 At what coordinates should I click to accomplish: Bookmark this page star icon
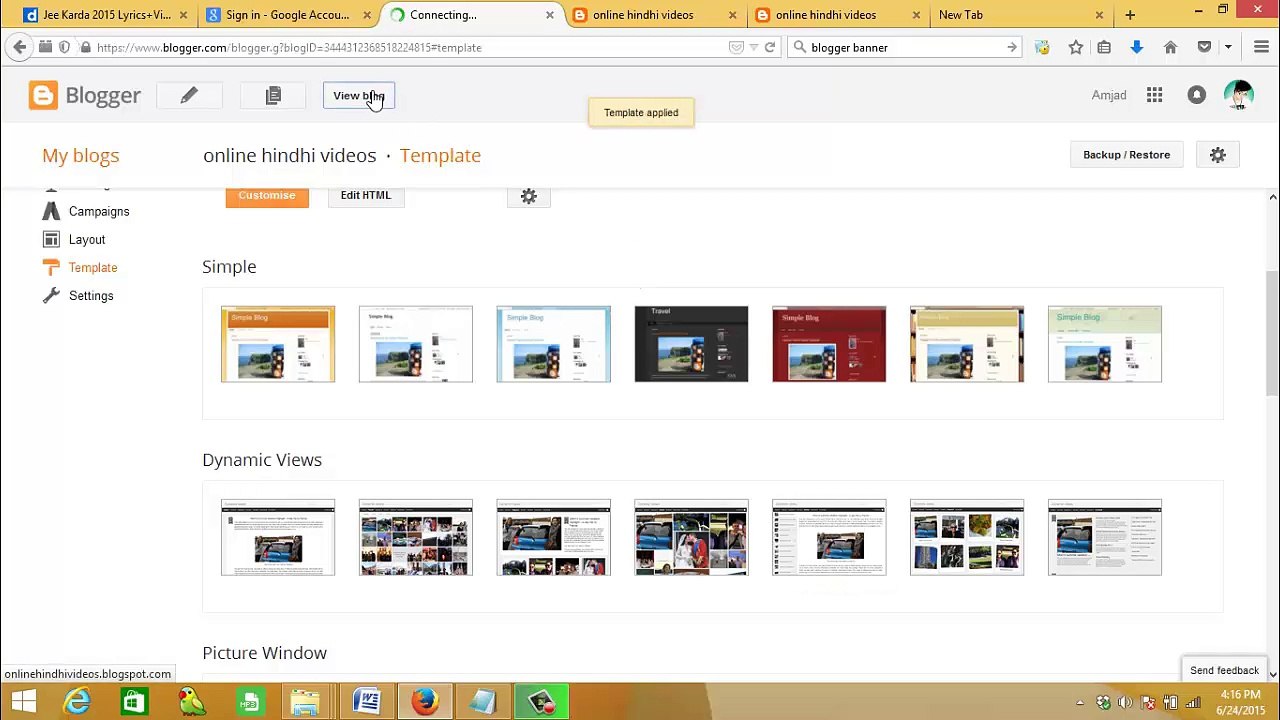1076,47
